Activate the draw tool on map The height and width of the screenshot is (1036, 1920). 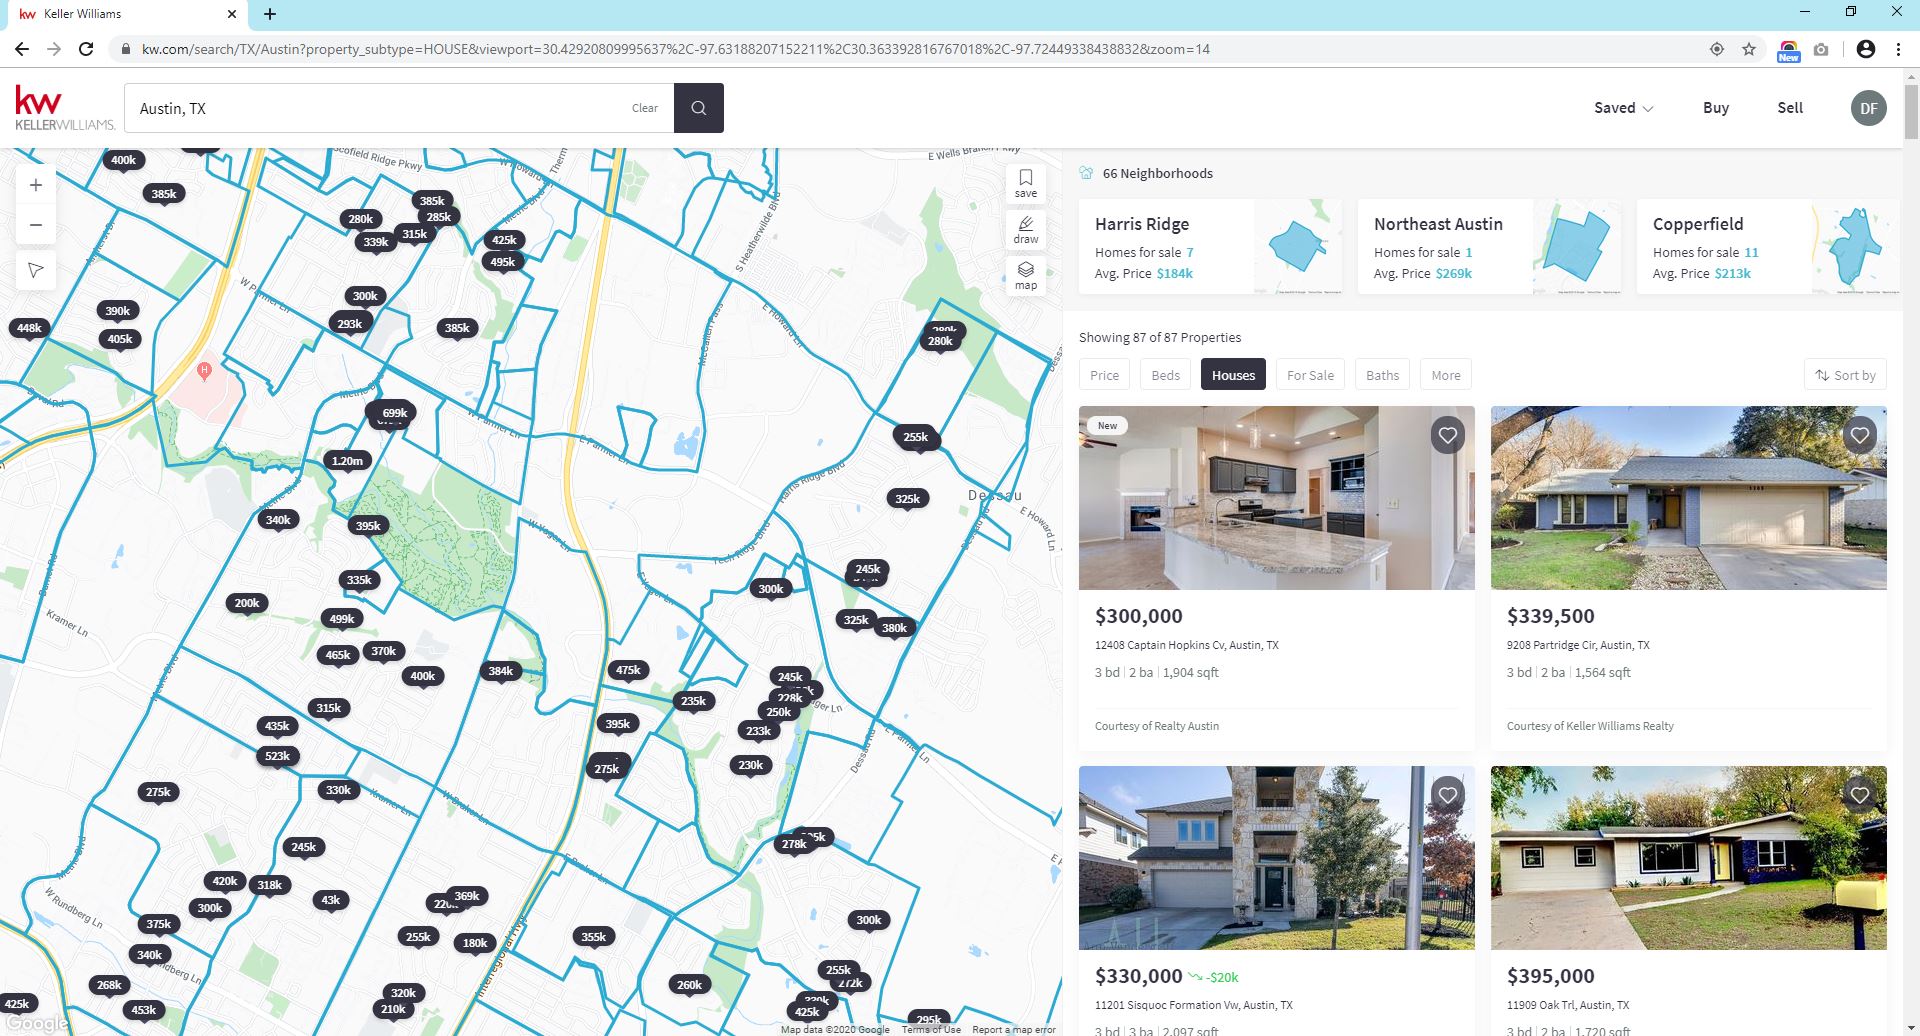tap(1025, 229)
